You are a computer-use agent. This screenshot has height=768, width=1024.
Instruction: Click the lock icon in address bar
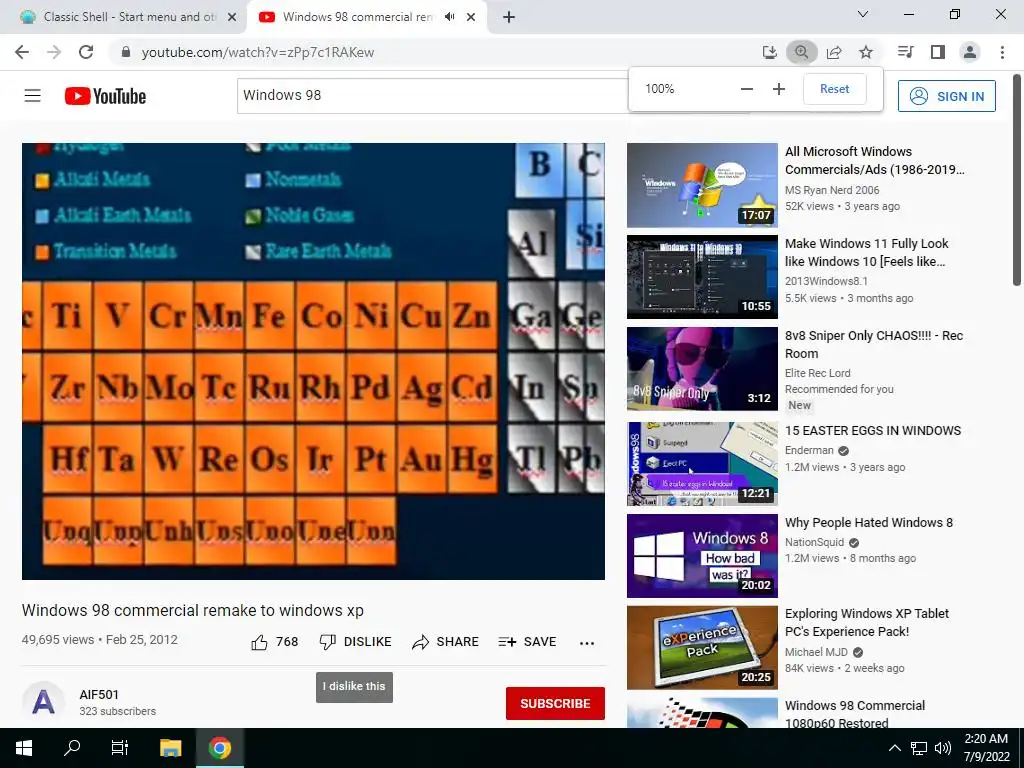coord(126,52)
